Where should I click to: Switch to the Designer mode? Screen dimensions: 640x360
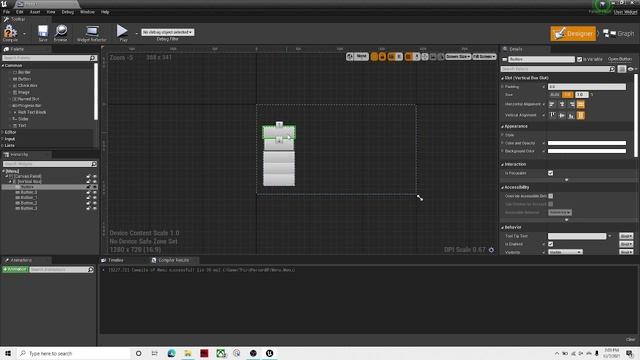(x=573, y=33)
